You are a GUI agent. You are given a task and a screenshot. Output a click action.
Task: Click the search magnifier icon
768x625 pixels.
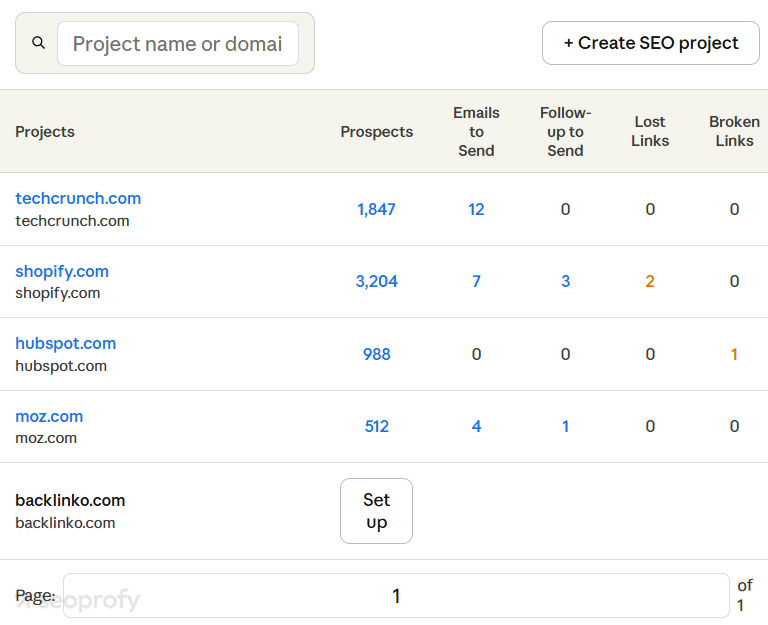39,43
